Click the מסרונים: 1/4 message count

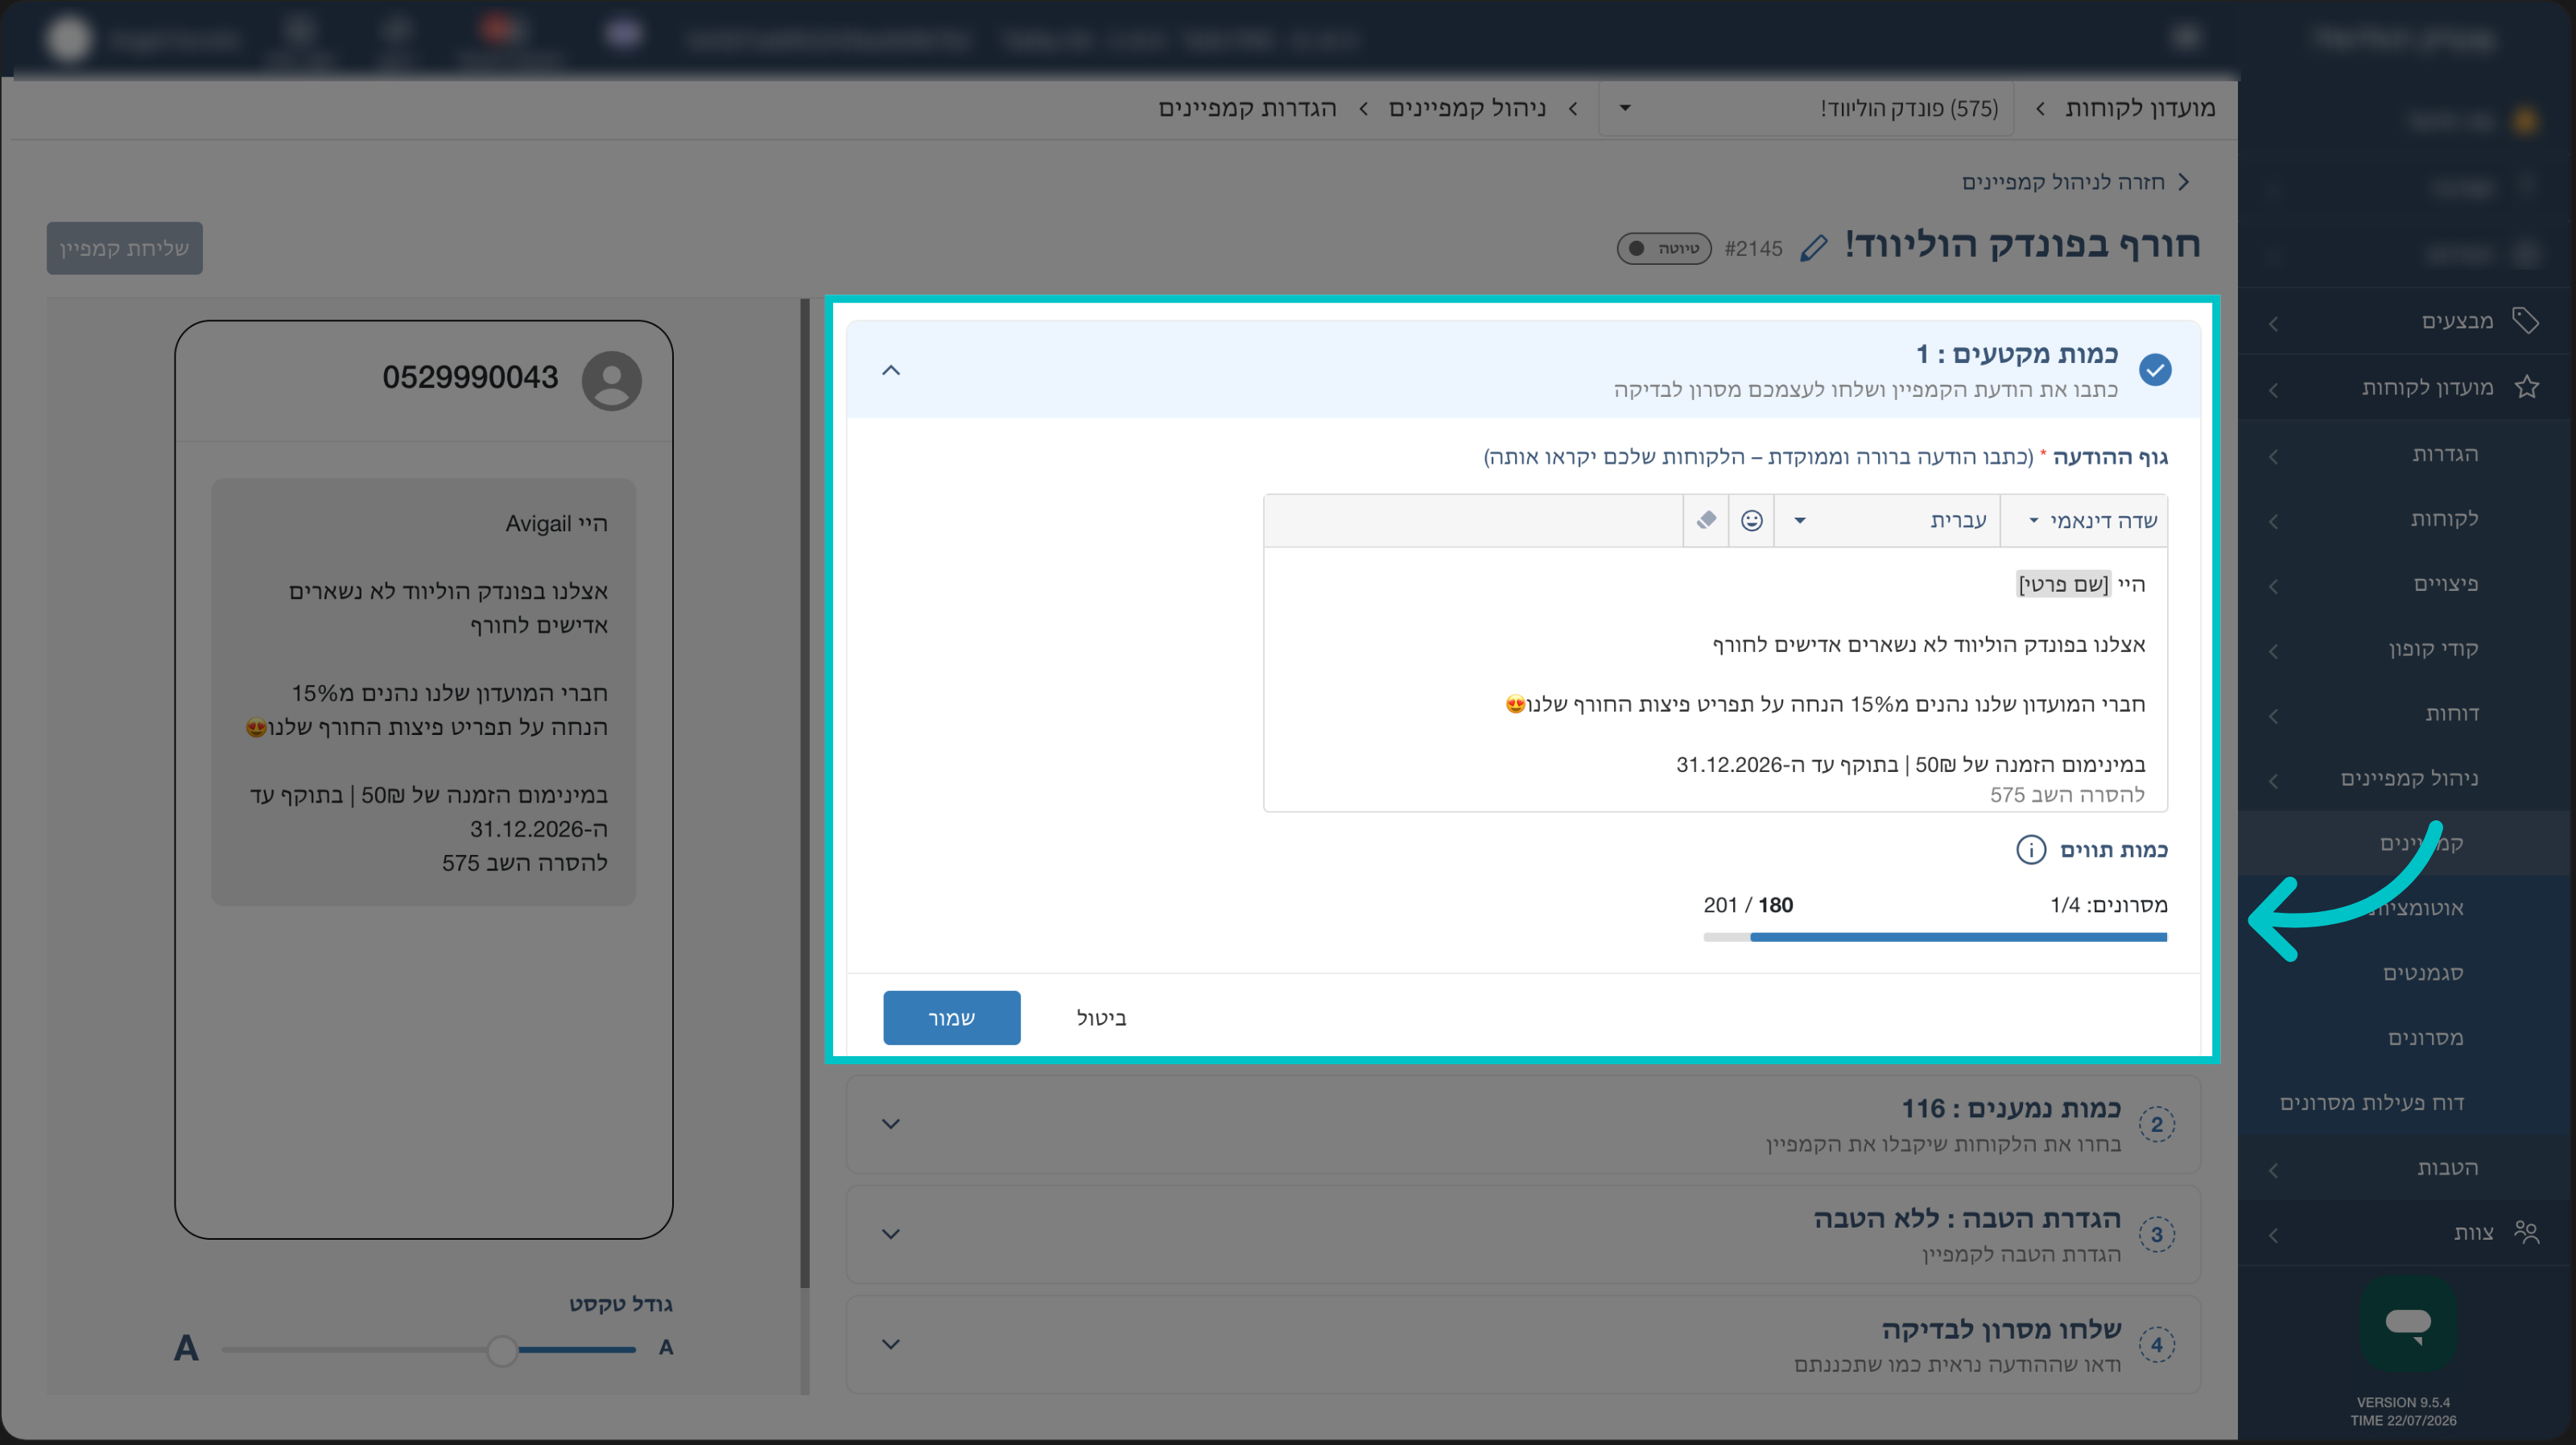point(2108,905)
